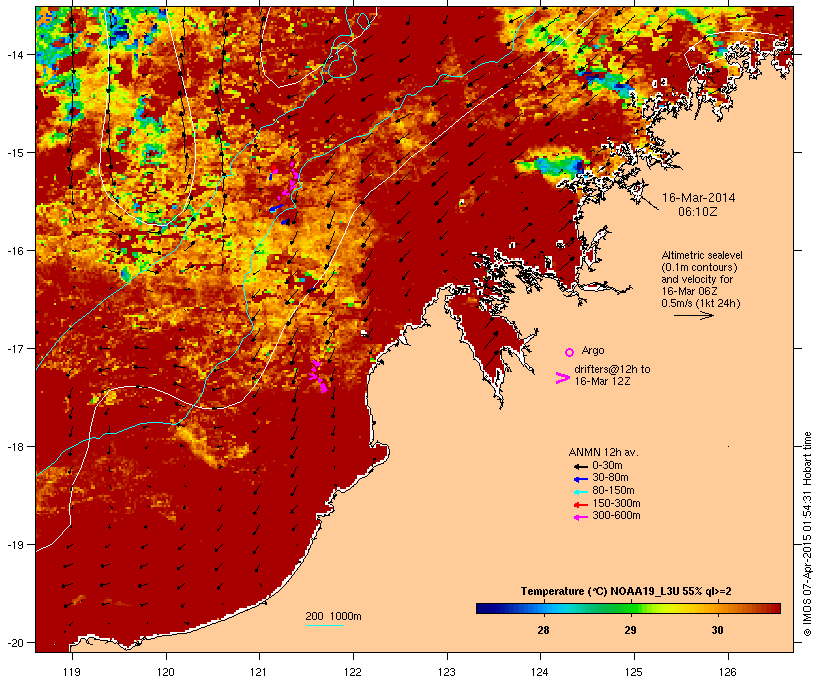The image size is (820, 680).
Task: Click the magenta Argo circle legend symbol
Action: (570, 352)
